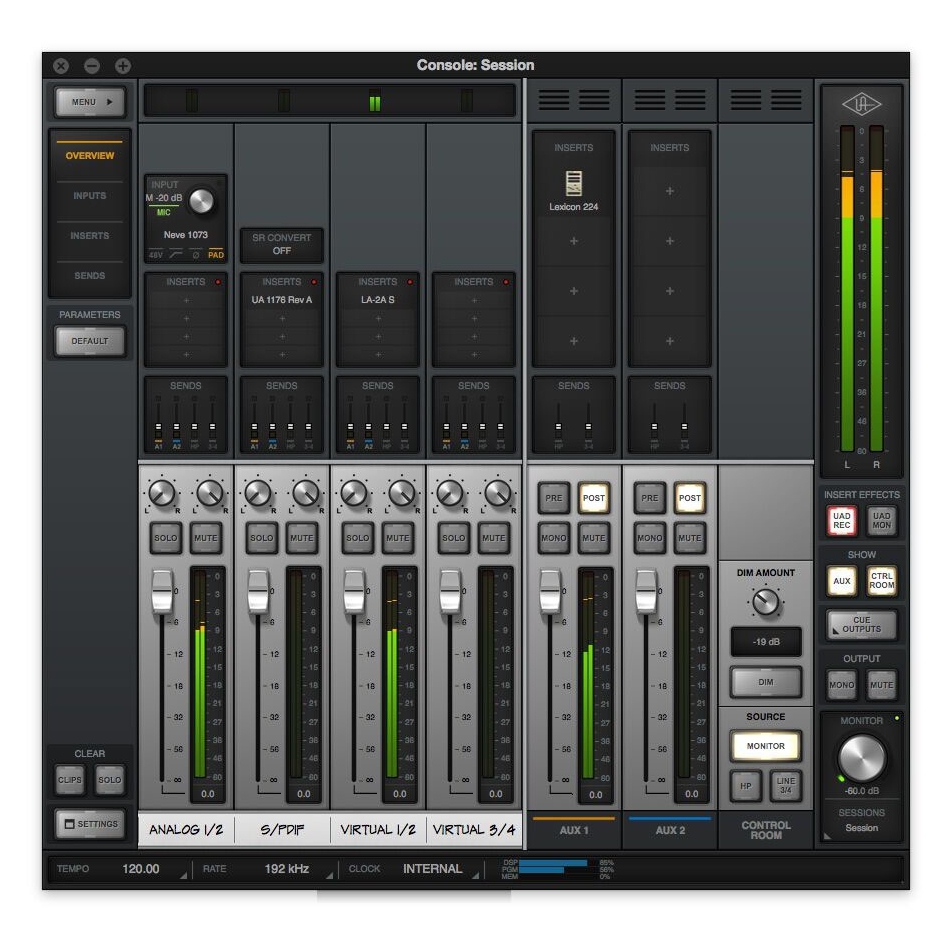This screenshot has width=950, height=950.
Task: Disable the PAD on the Neve 1073 preamp
Action: [216, 256]
